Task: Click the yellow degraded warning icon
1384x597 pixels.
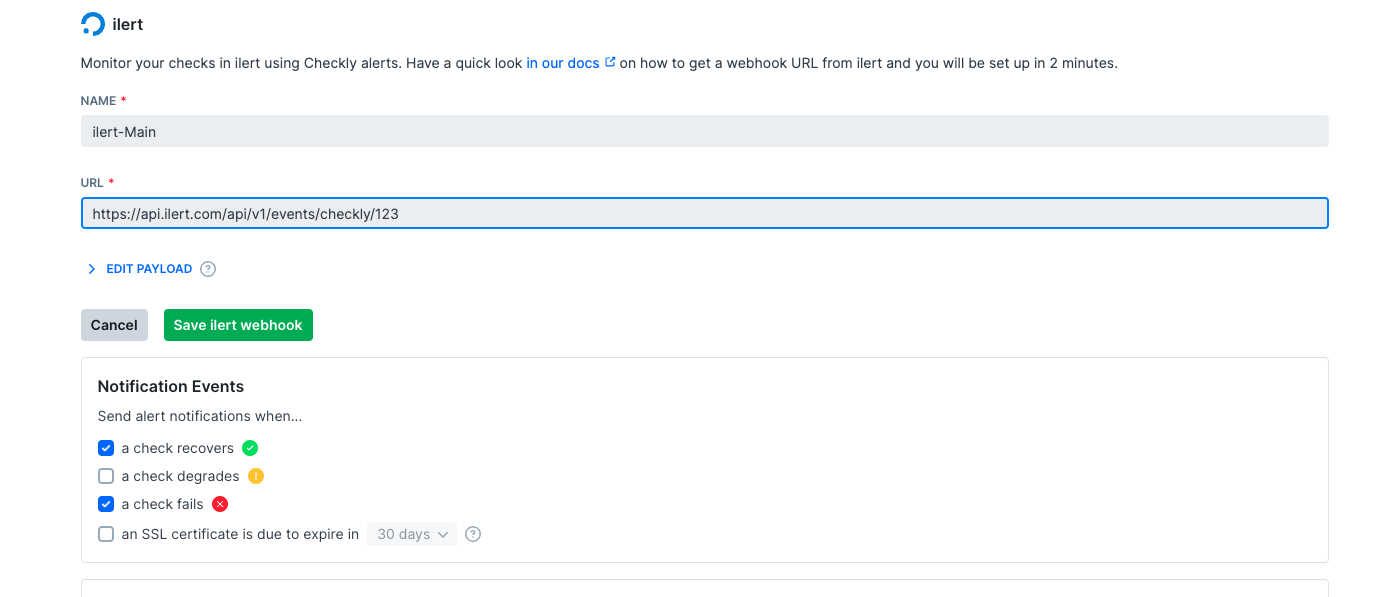Action: coord(256,476)
